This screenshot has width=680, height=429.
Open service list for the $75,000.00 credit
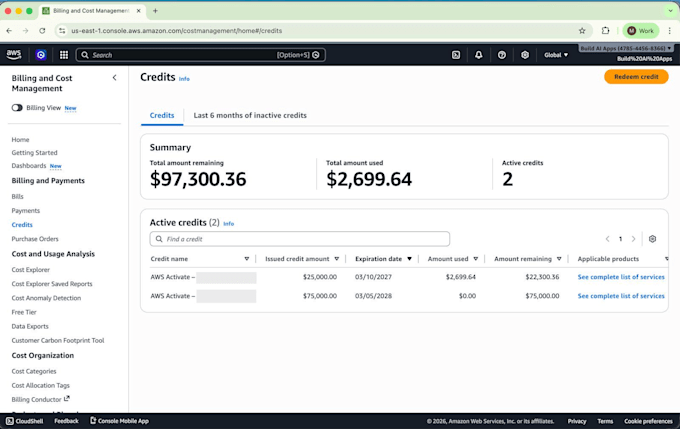coord(621,296)
